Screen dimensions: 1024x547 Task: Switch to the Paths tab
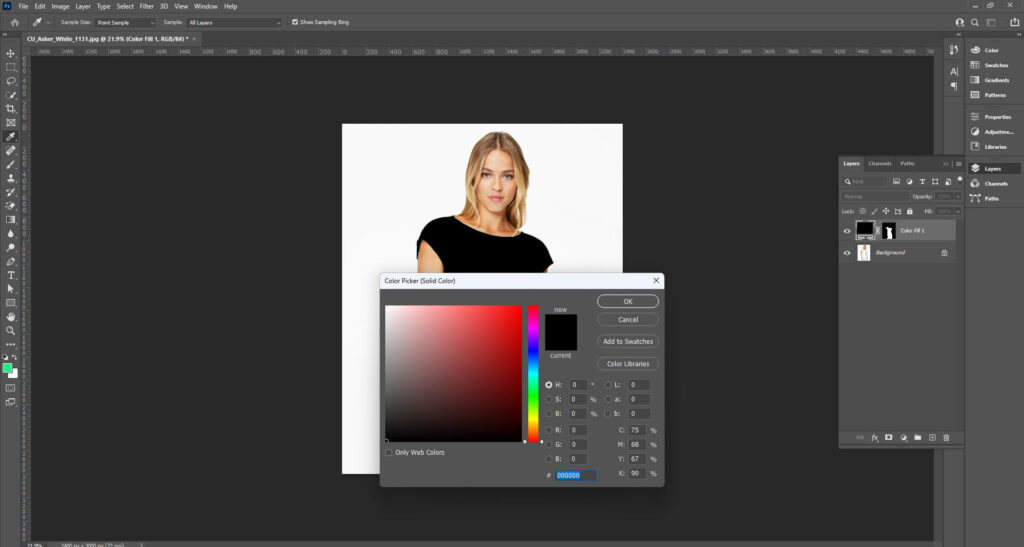tap(907, 163)
